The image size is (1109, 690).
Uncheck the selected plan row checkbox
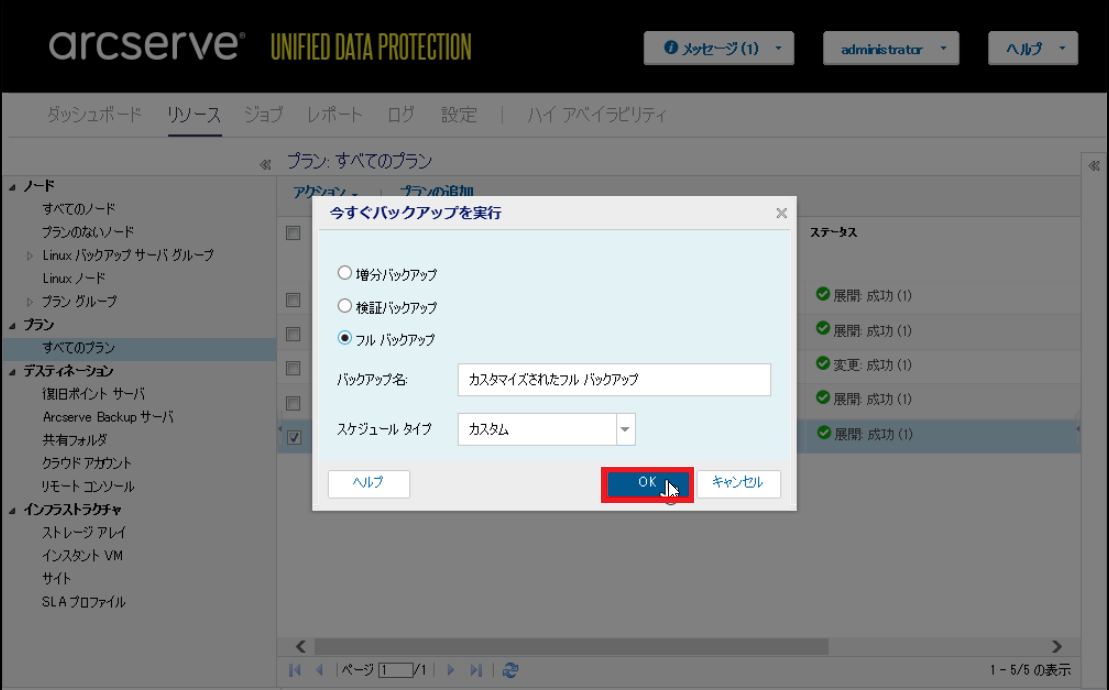coord(294,437)
